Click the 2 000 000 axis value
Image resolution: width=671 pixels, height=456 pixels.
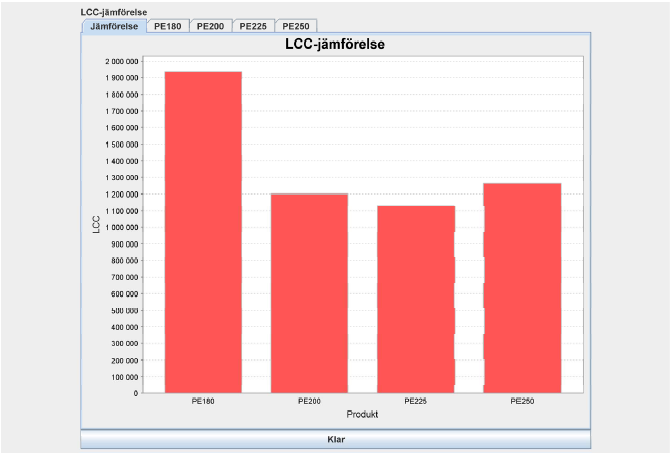click(x=122, y=62)
